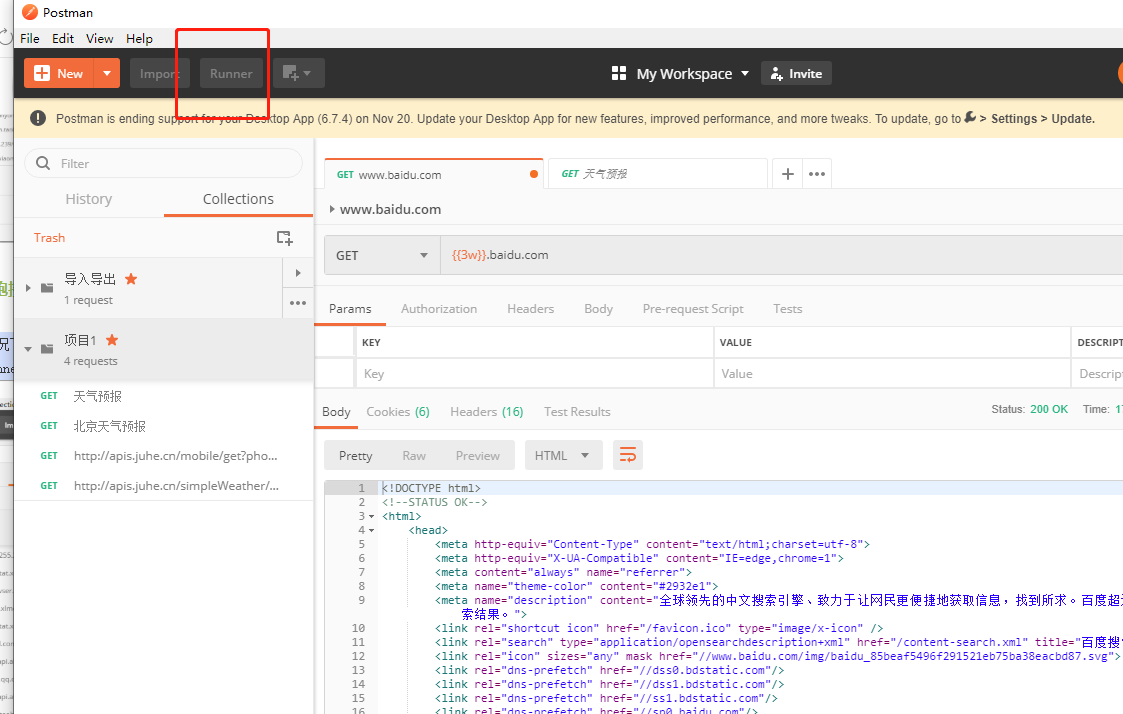Click the new window icon button
This screenshot has height=714, width=1123.
(299, 73)
